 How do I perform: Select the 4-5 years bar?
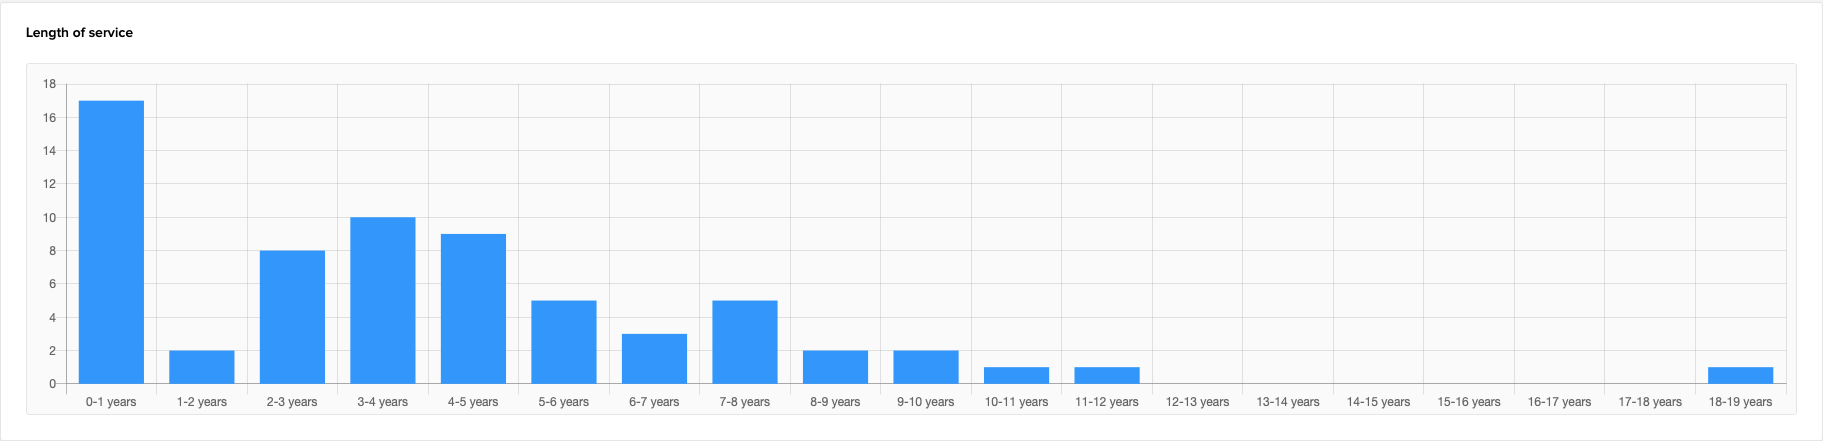point(473,309)
